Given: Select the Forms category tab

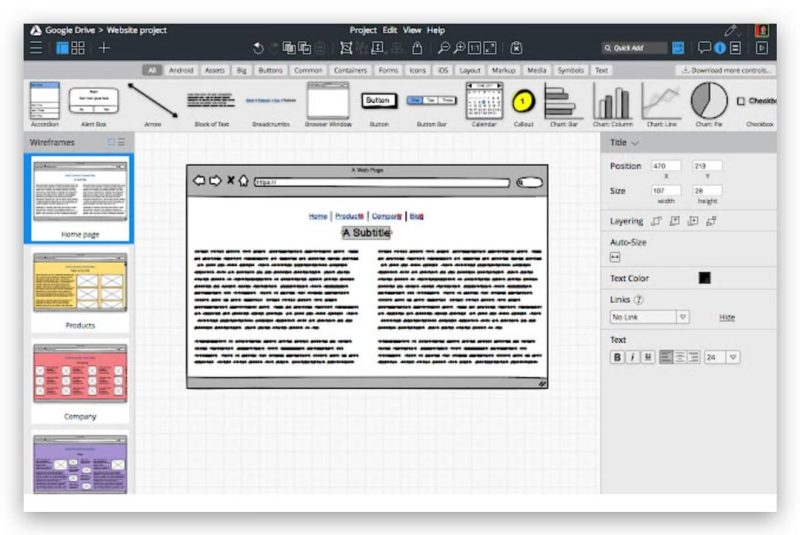Looking at the screenshot, I should tap(388, 70).
